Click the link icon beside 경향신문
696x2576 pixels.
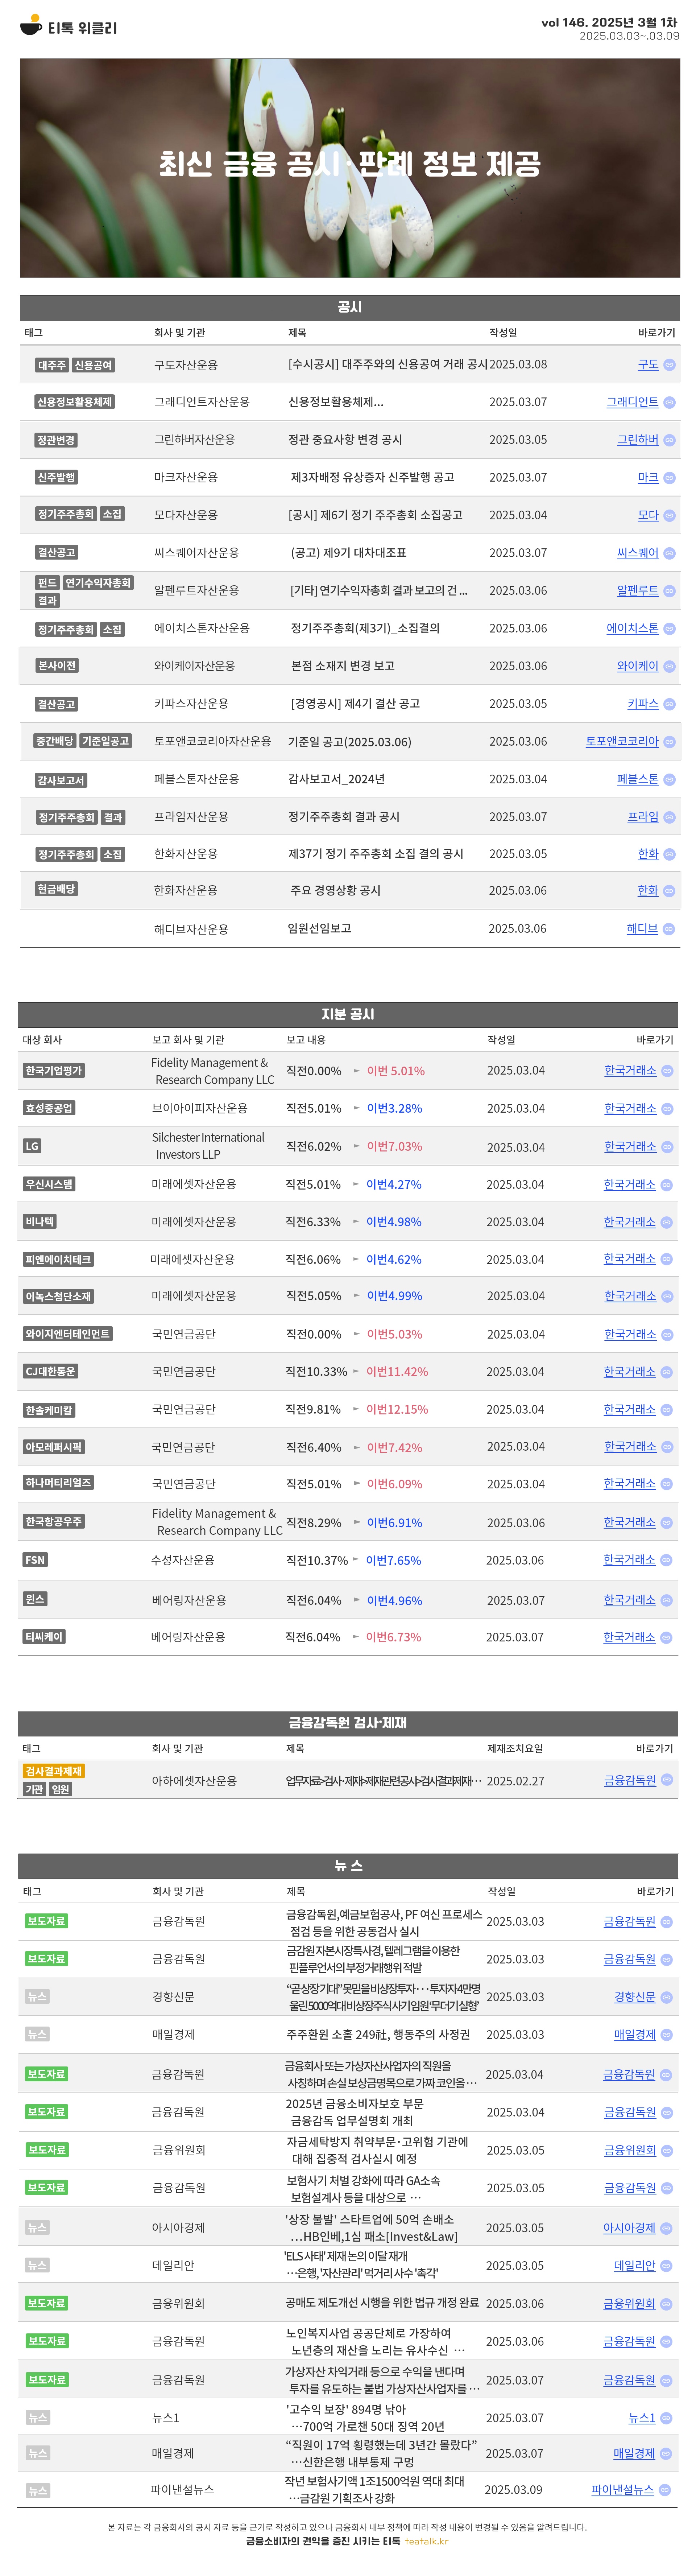click(667, 1997)
